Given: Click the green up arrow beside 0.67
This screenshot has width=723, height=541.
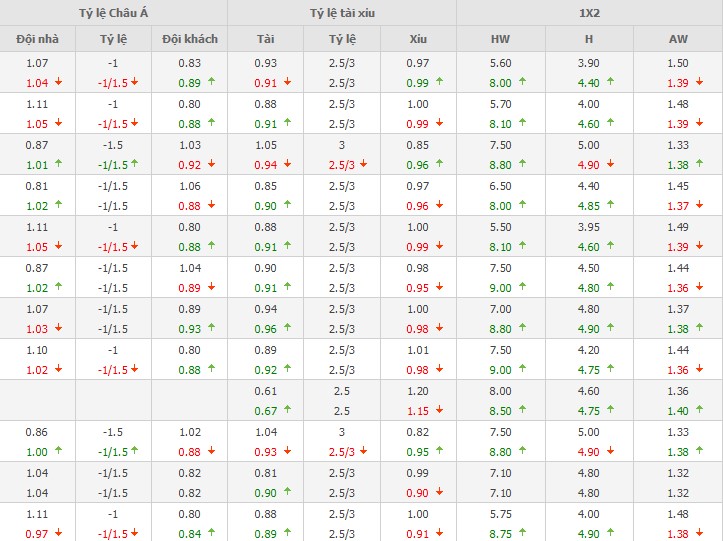Looking at the screenshot, I should (287, 411).
